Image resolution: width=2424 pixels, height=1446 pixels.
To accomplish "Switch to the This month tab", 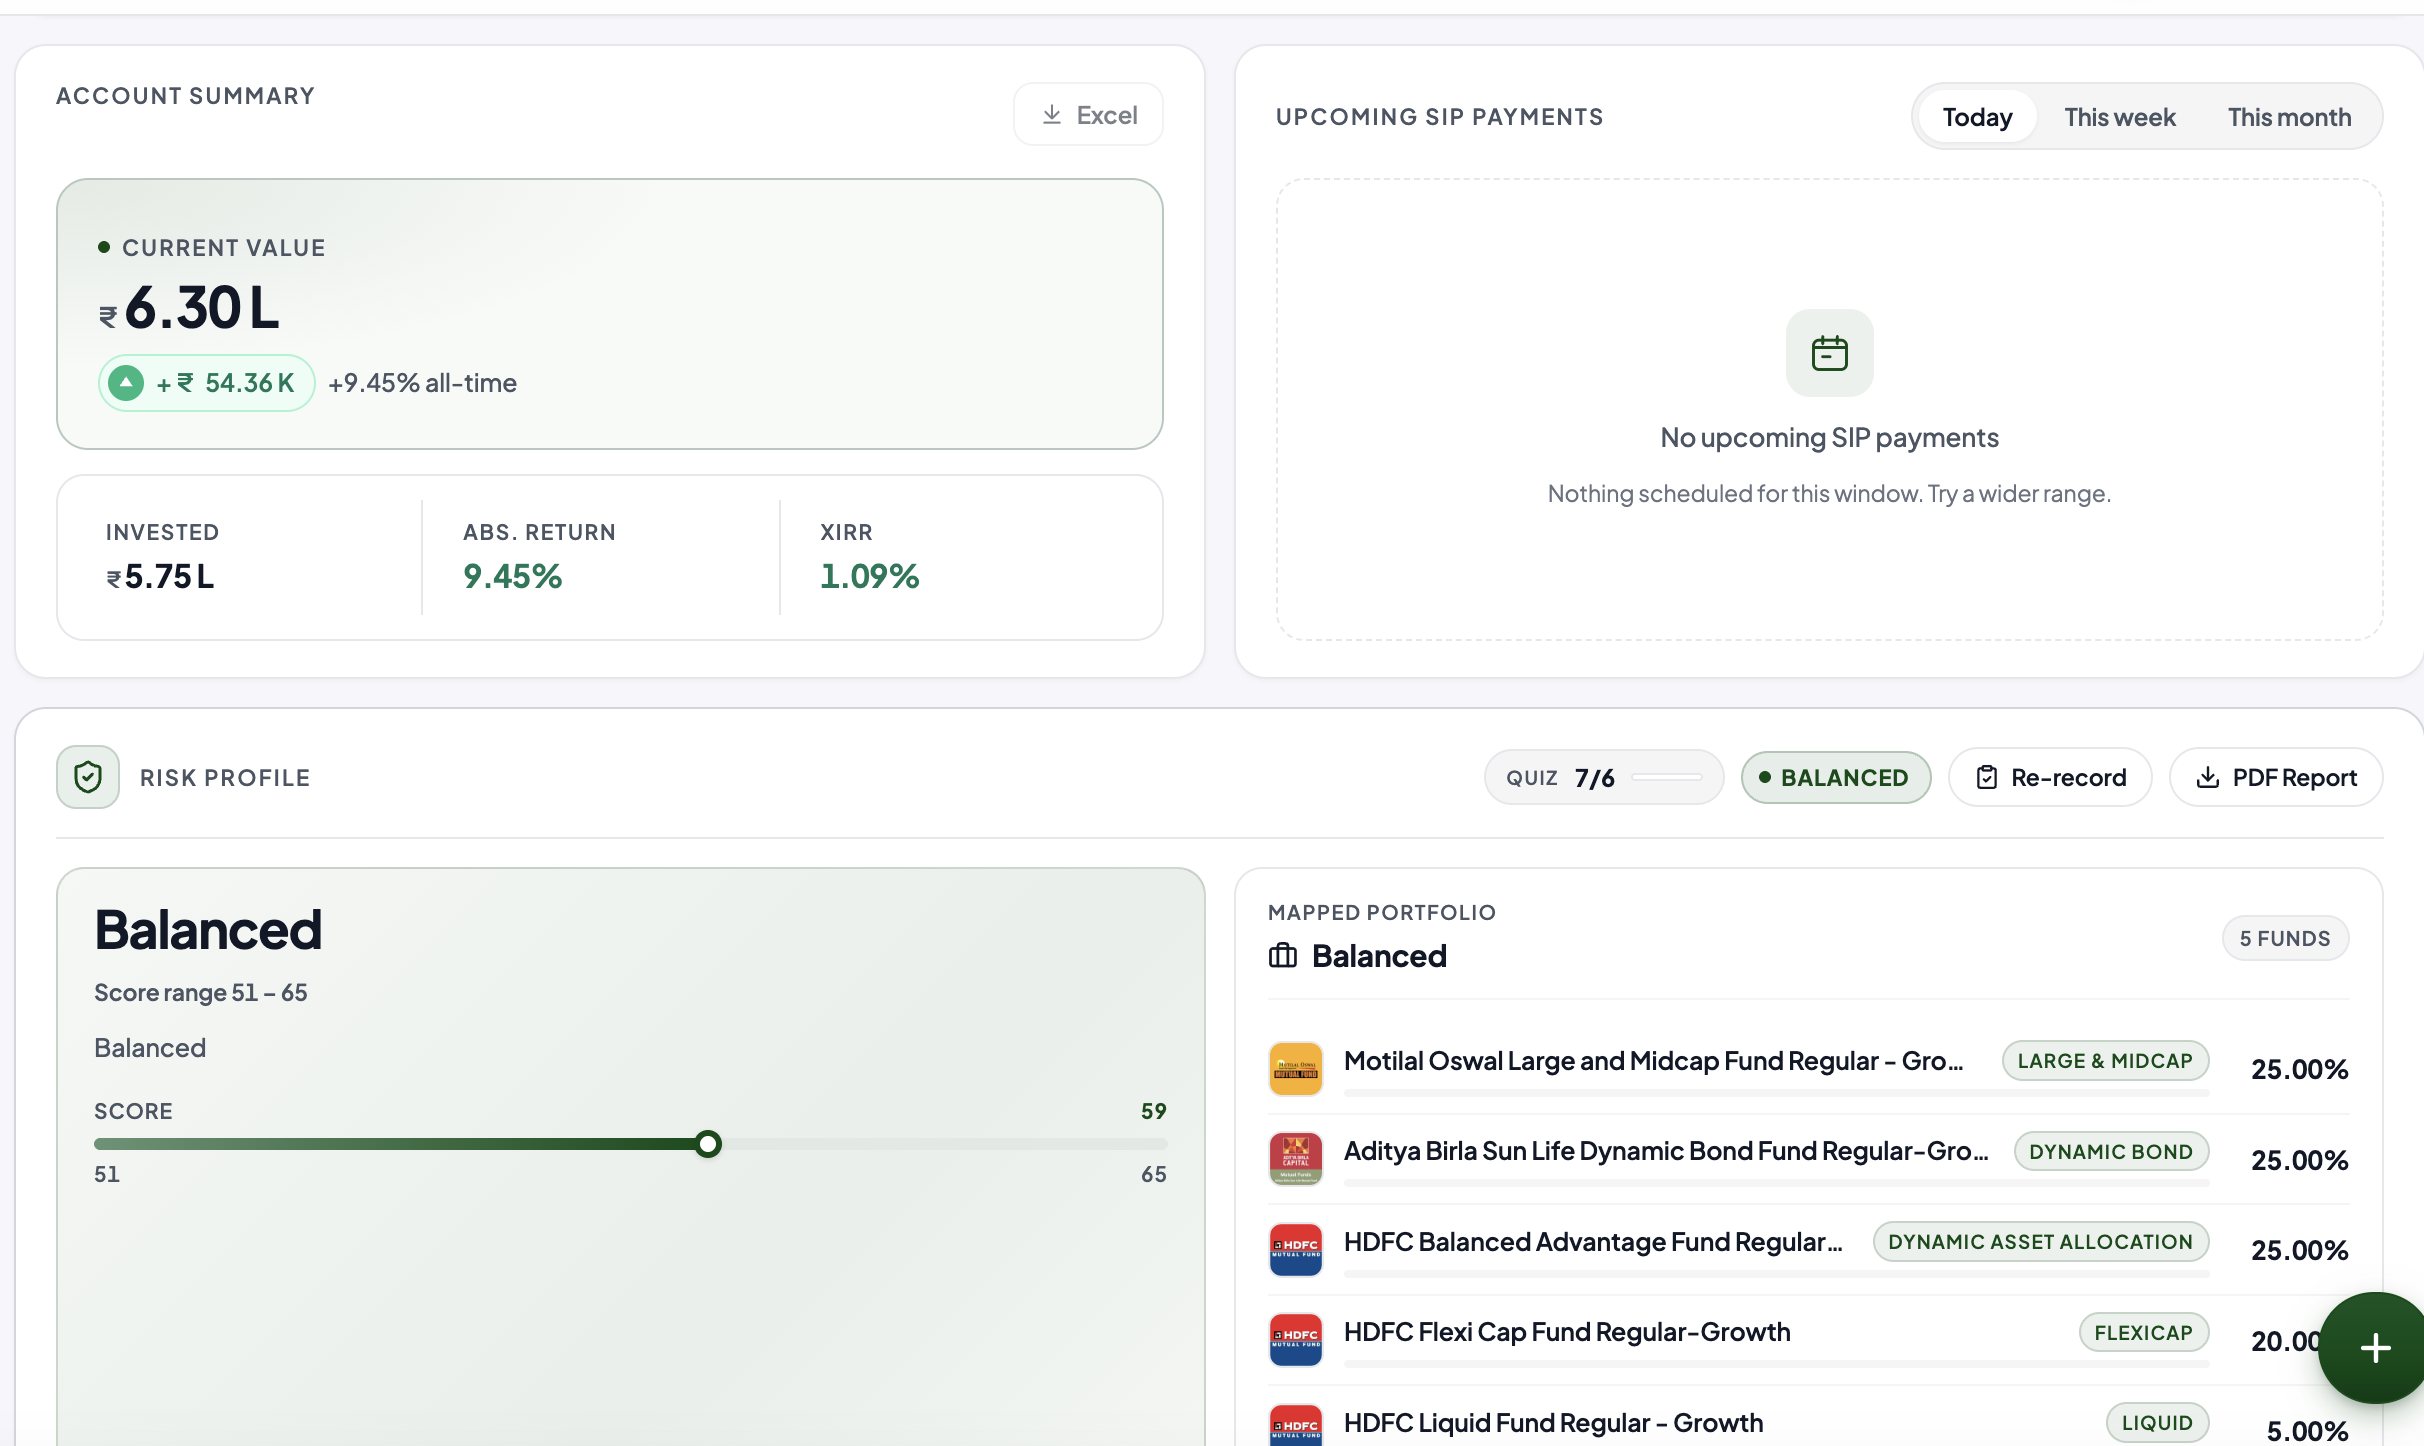I will tap(2289, 117).
